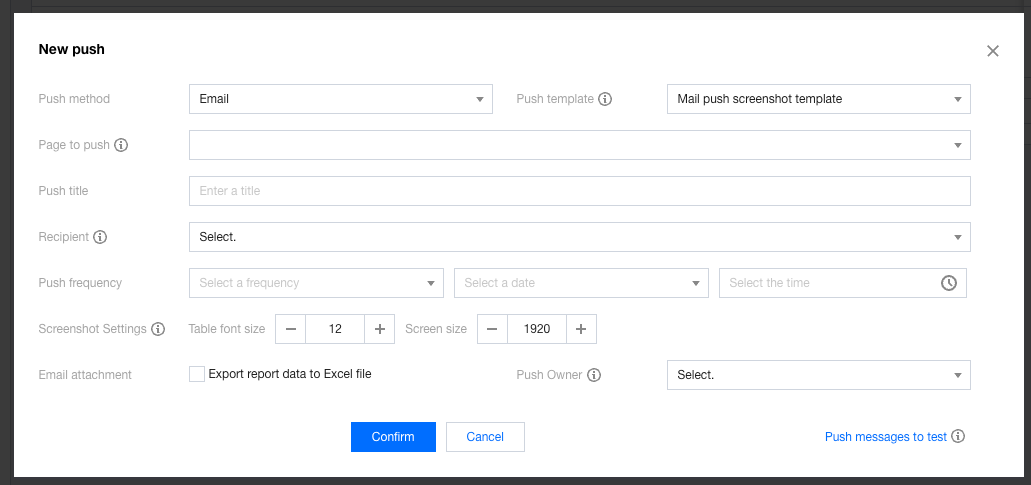Click the Confirm button
This screenshot has height=485, width=1031.
(x=393, y=437)
